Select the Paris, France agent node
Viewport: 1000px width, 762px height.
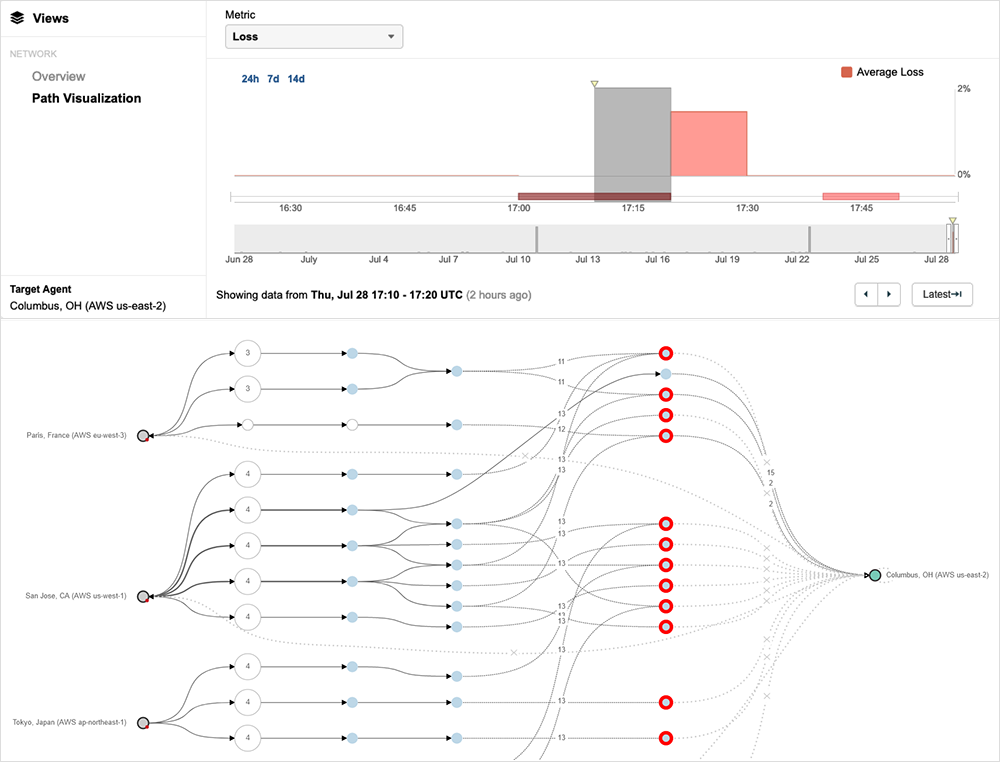[143, 435]
